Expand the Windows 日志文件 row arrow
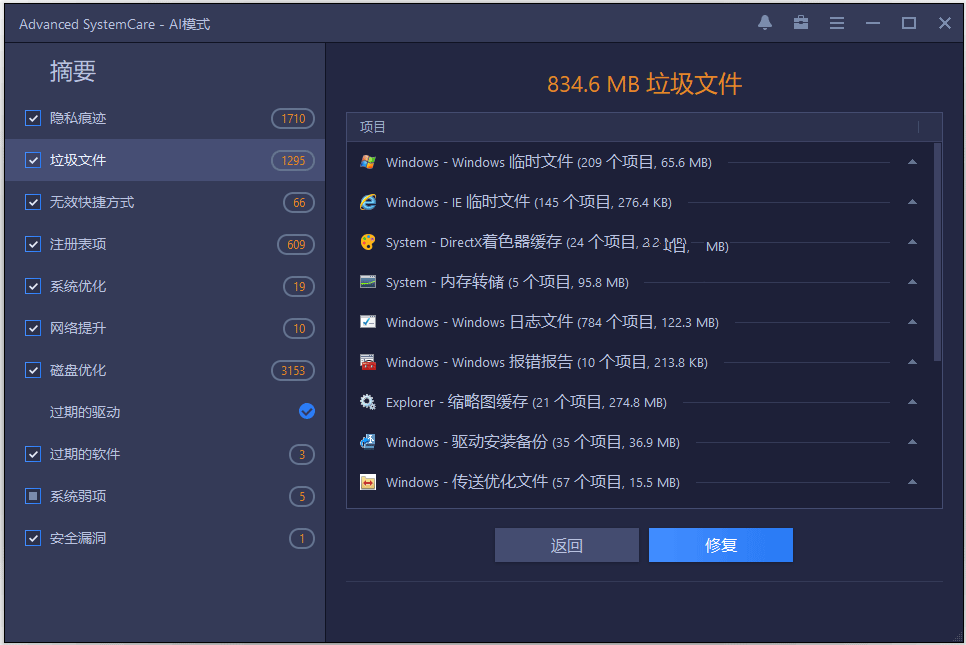The width and height of the screenshot is (966, 645). (912, 322)
